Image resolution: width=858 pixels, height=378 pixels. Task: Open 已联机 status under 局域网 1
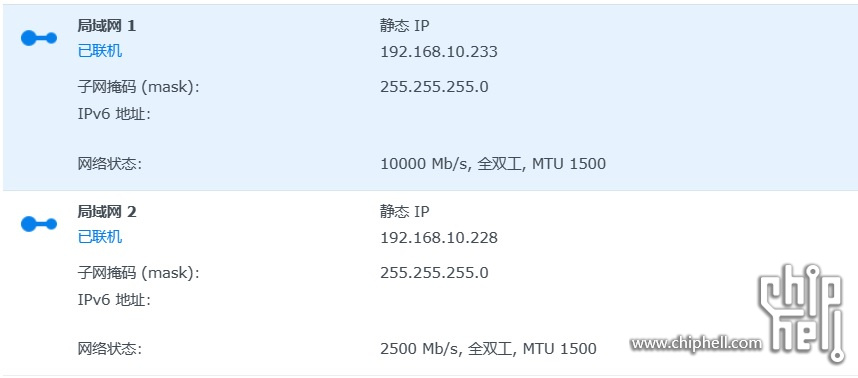tap(100, 51)
